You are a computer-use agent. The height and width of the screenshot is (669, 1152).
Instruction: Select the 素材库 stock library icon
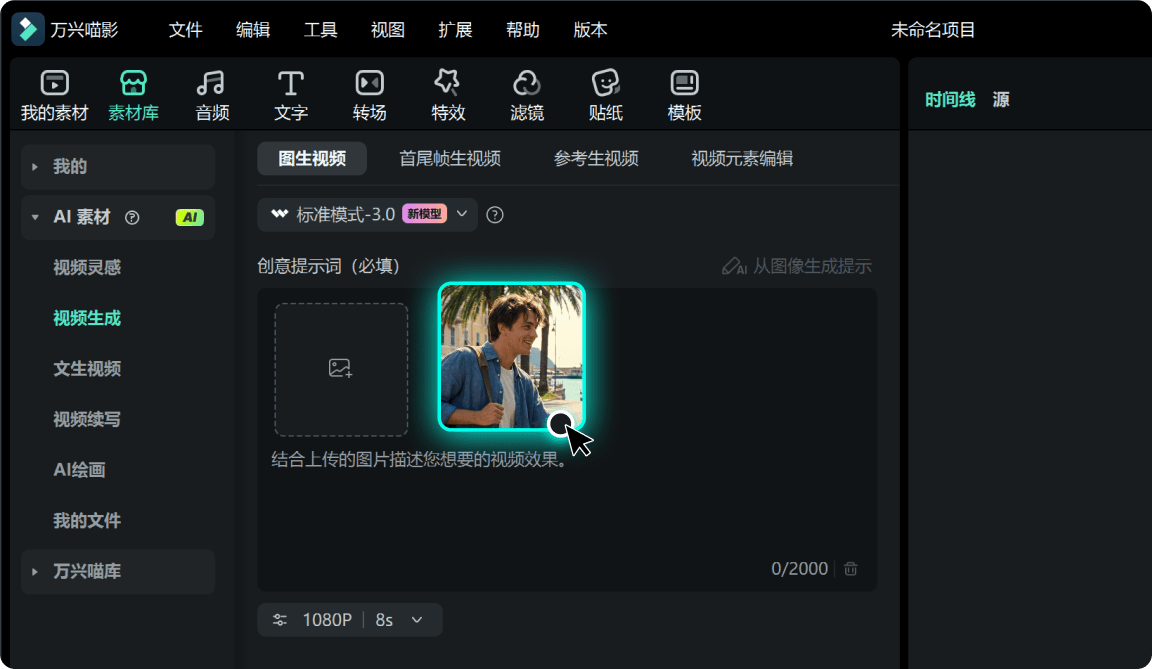tap(133, 83)
